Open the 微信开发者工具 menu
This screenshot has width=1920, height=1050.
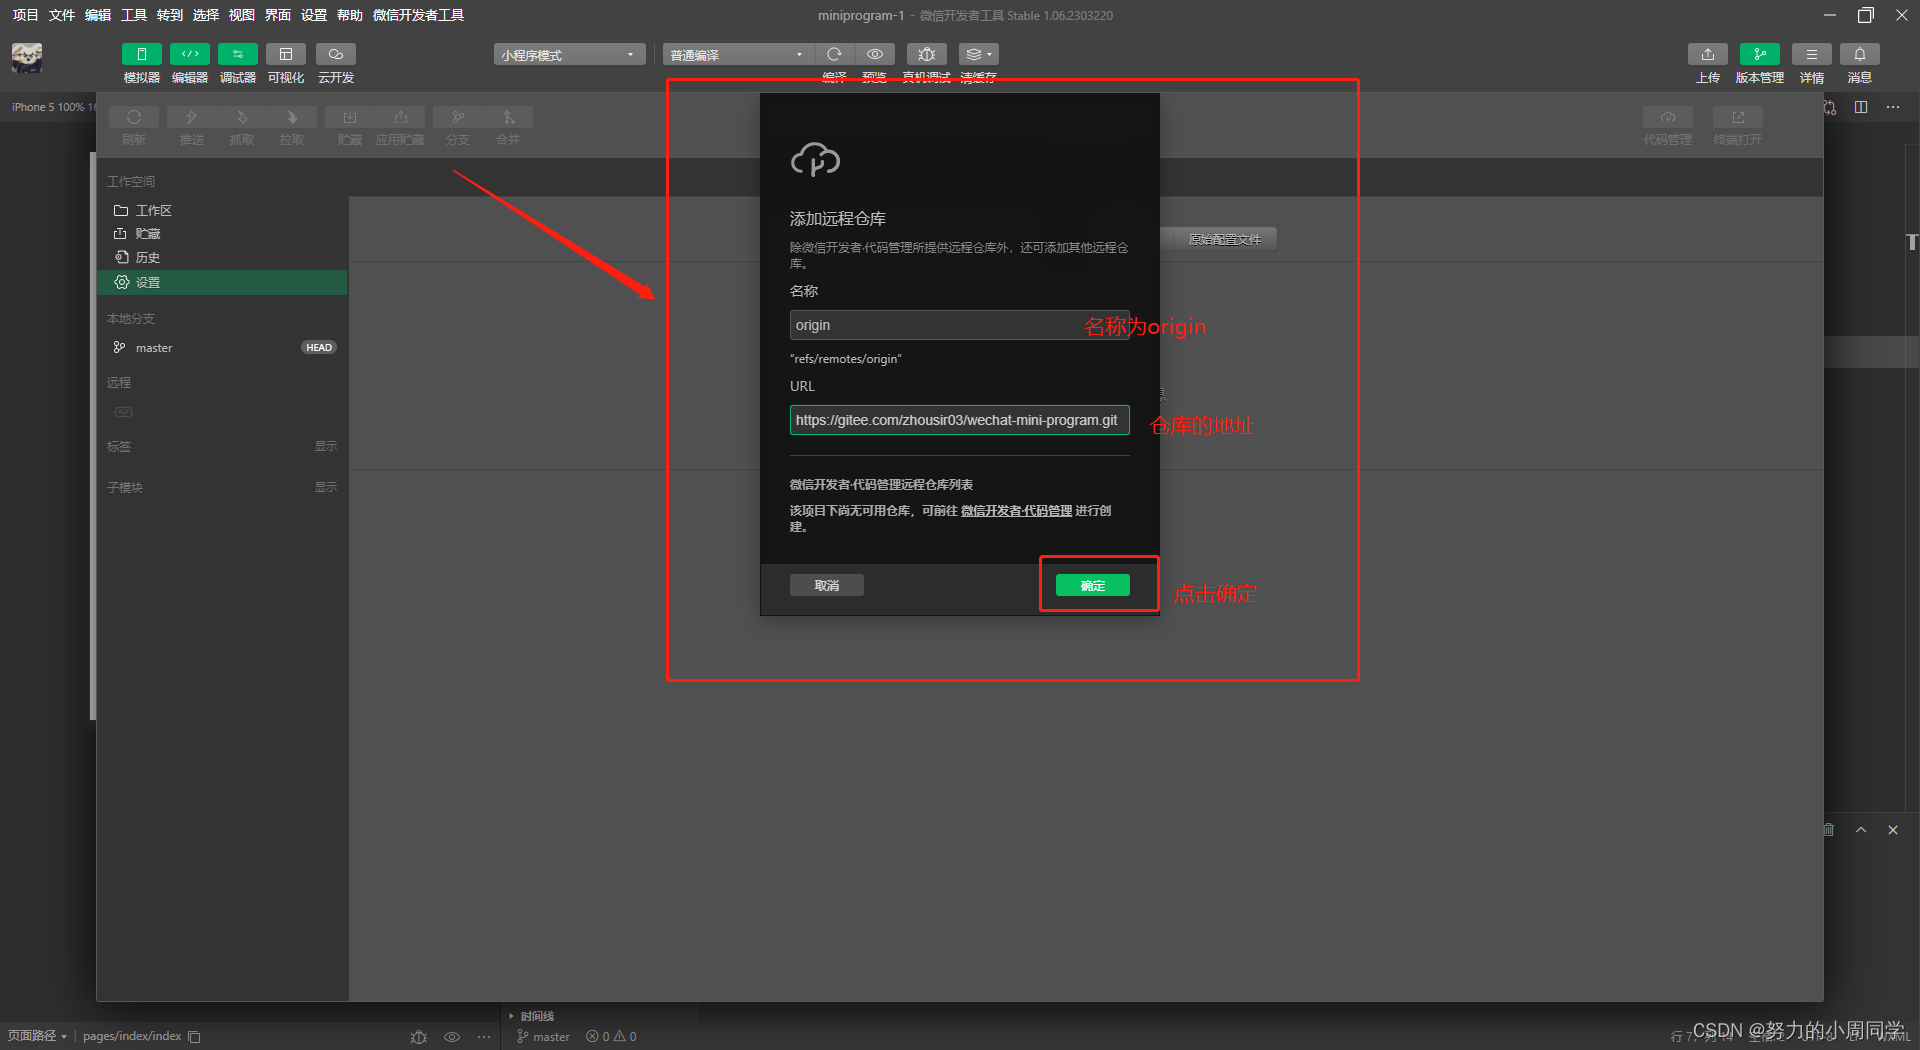pyautogui.click(x=418, y=15)
